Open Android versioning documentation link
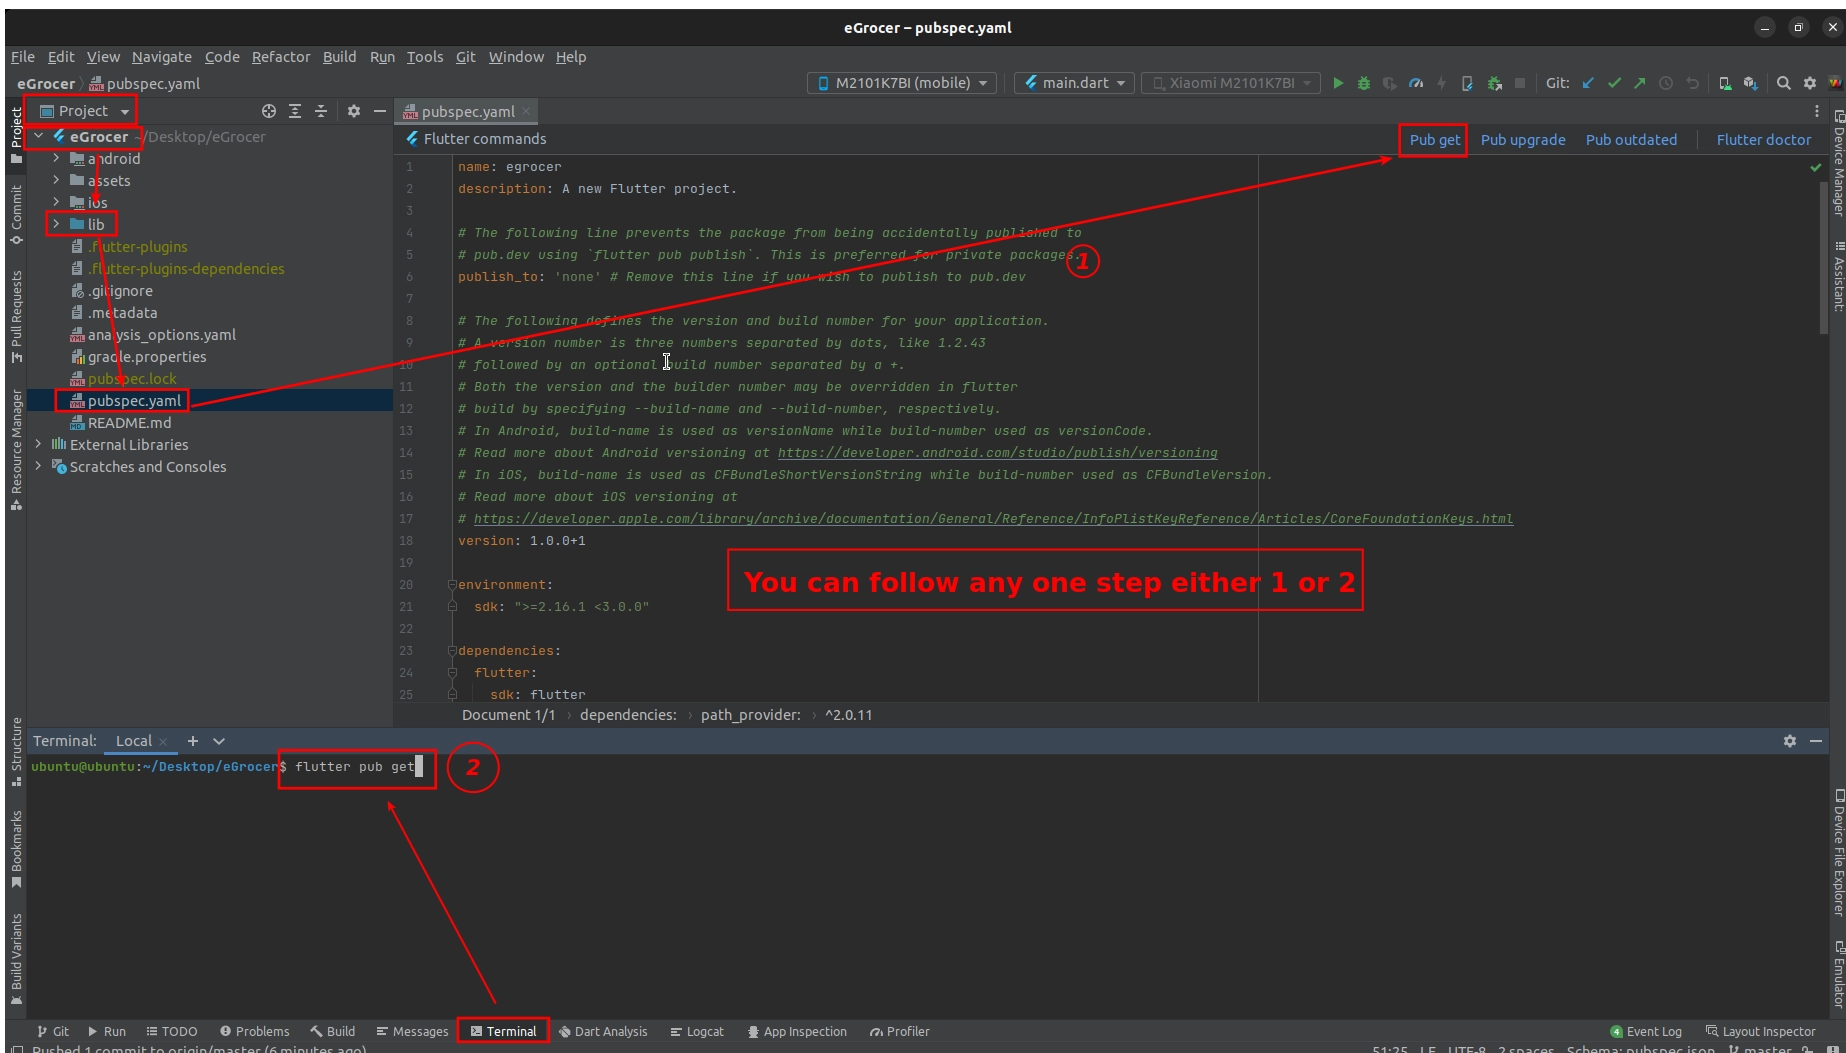 [997, 452]
